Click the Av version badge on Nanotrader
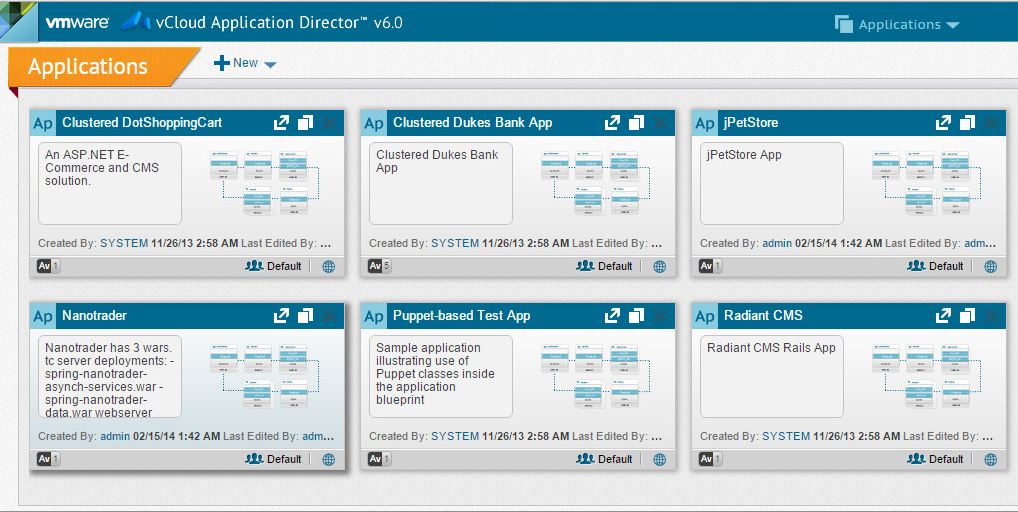The width and height of the screenshot is (1018, 512). click(48, 459)
